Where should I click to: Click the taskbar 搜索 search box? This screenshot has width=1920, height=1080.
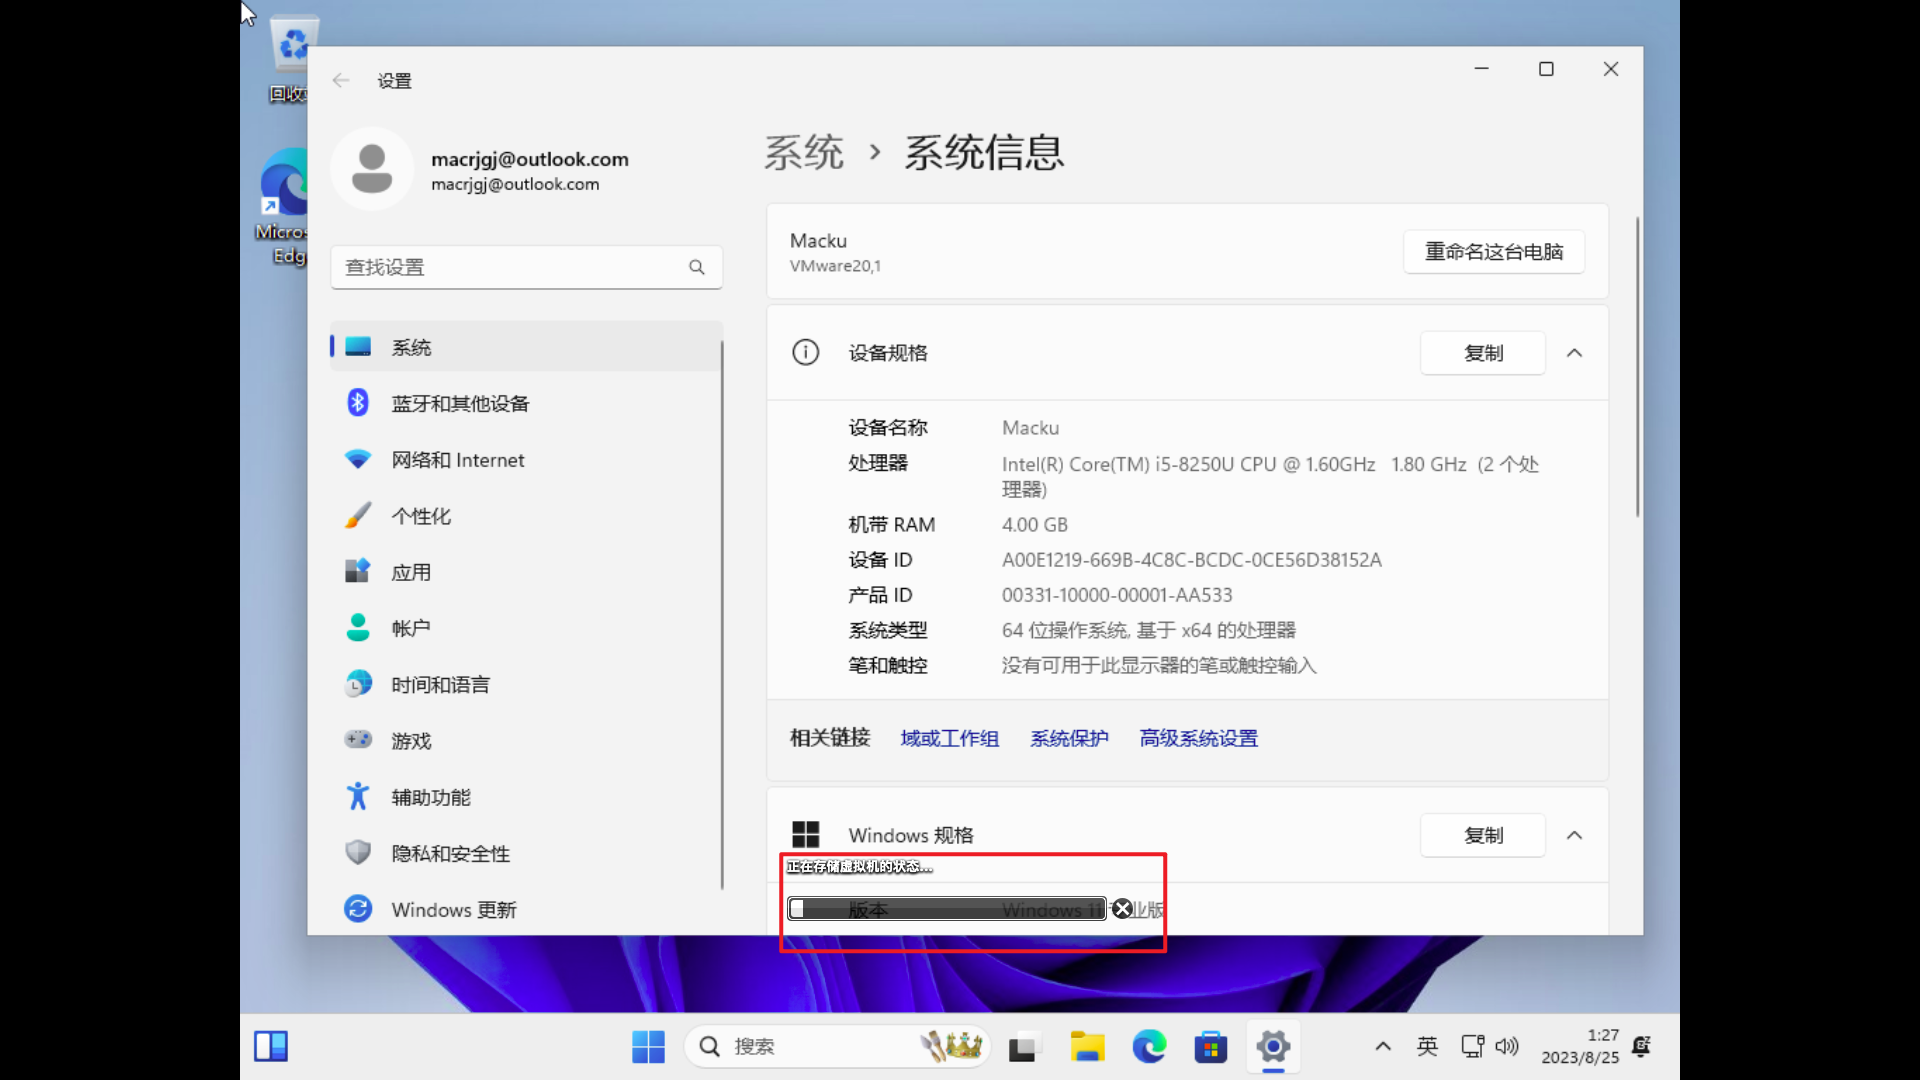[x=838, y=1047]
